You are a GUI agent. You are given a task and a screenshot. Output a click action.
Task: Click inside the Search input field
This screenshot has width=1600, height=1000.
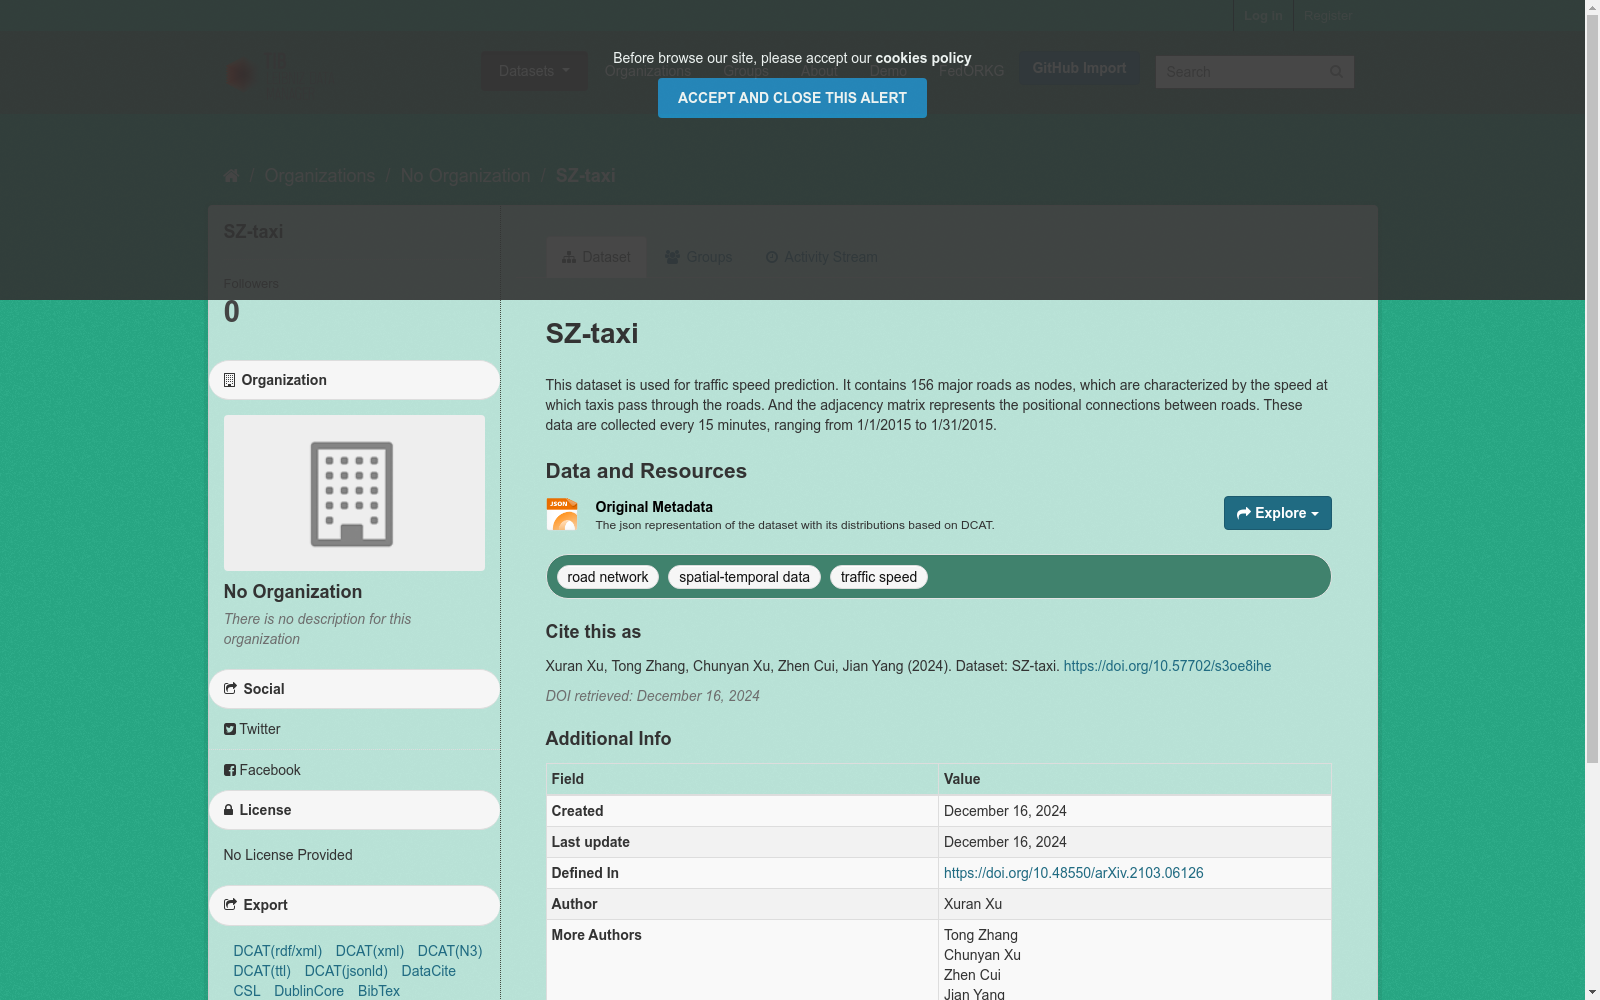(x=1240, y=71)
